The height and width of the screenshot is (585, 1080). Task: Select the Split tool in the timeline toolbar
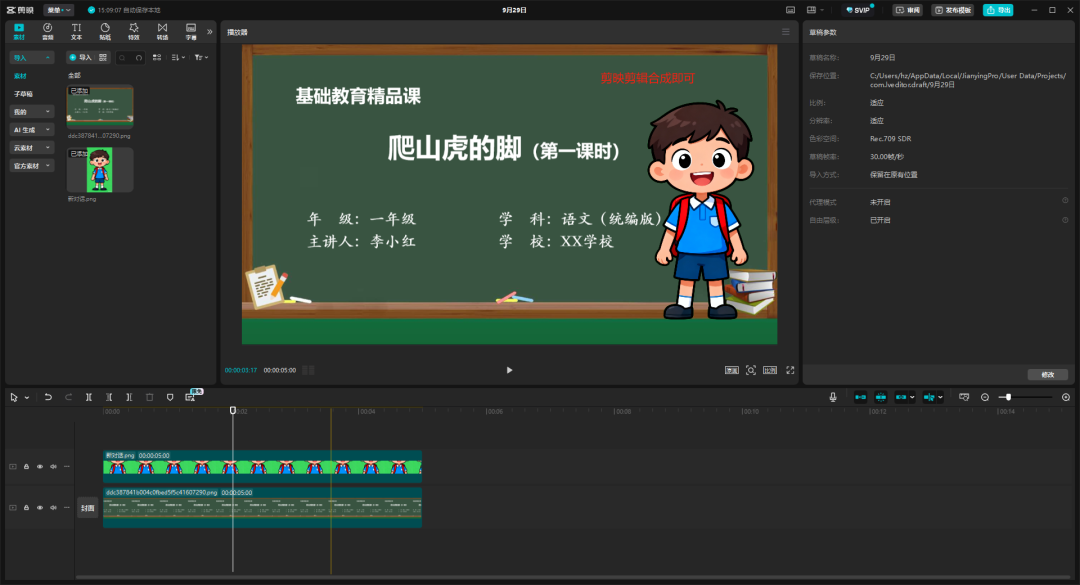click(88, 397)
